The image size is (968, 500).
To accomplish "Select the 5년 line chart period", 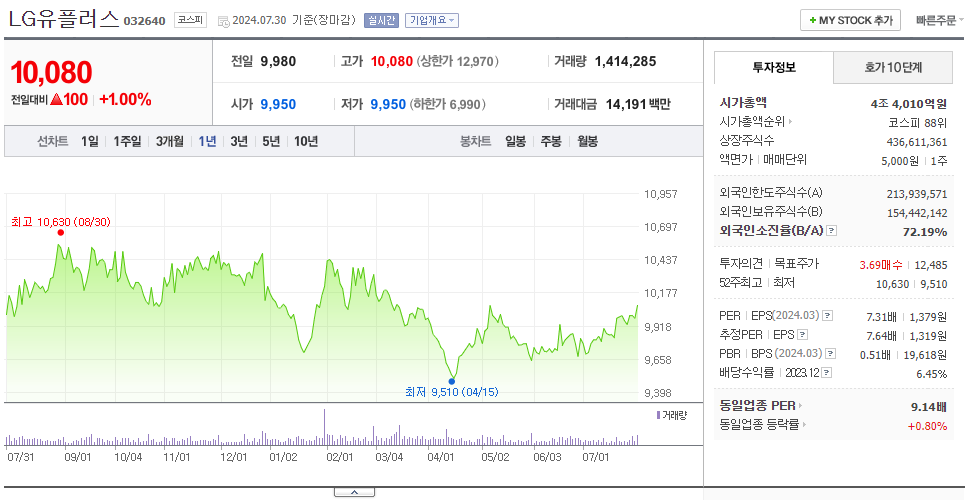I will 271,141.
